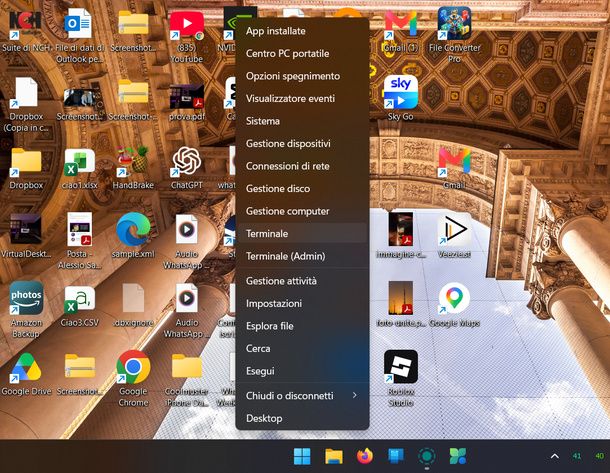Screen dimensions: 610x473
Task: Open the File Converter Pro icon
Action: [x=454, y=24]
